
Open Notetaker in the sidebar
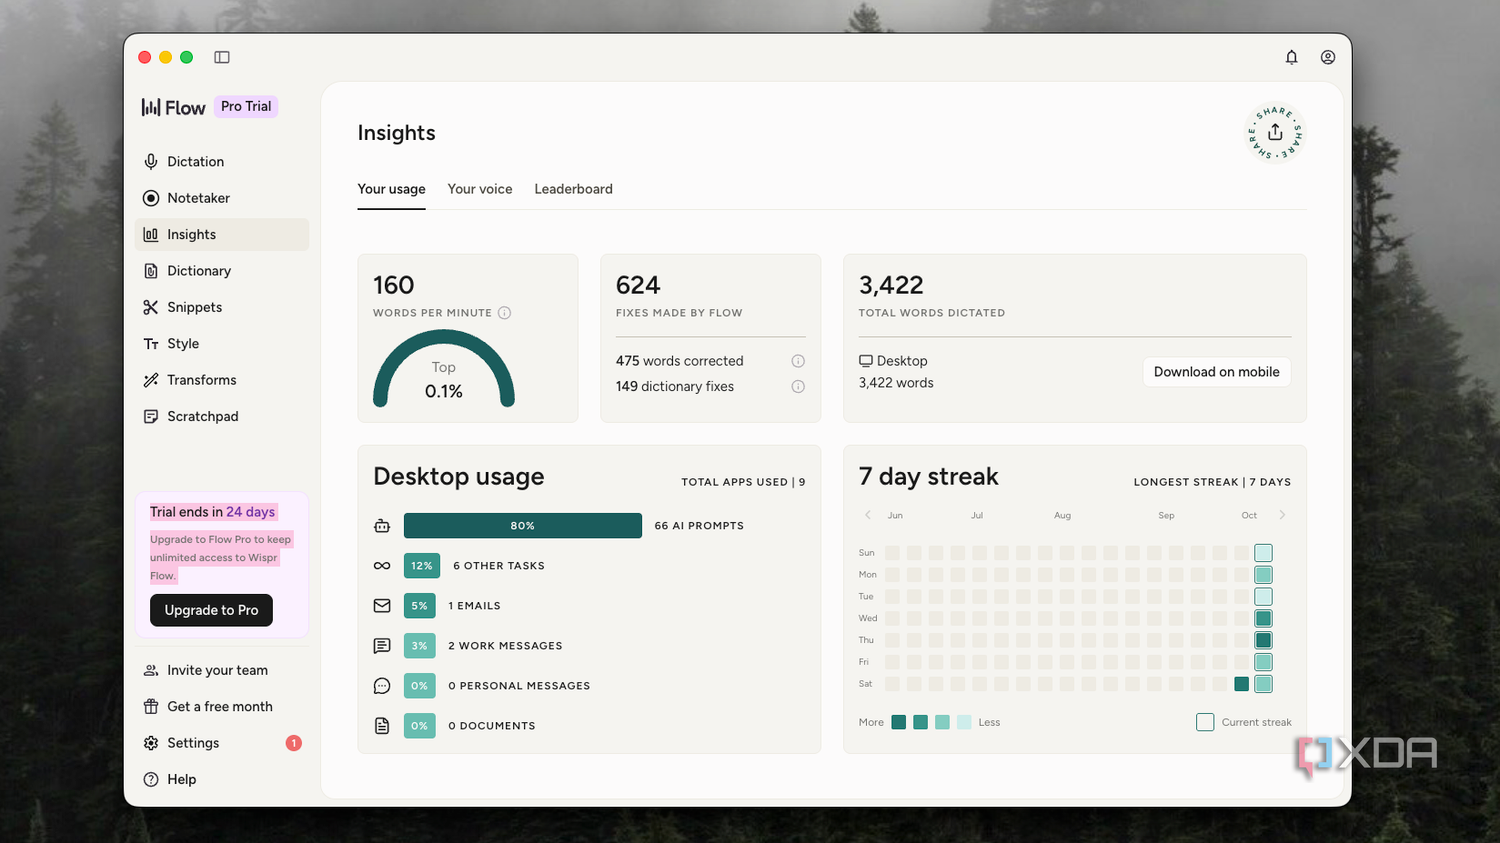tap(221, 198)
